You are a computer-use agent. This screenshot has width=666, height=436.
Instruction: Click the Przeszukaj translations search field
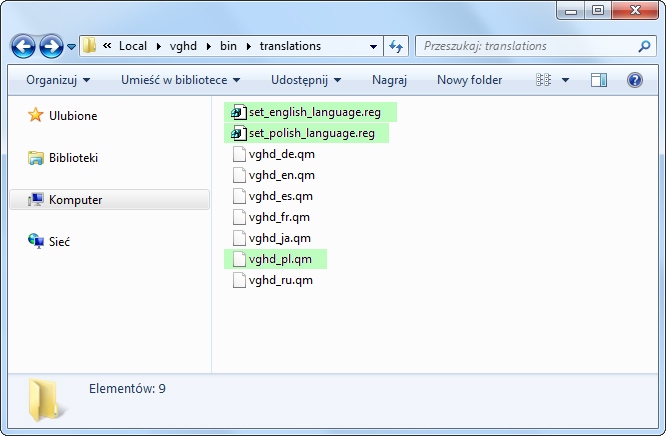(525, 46)
